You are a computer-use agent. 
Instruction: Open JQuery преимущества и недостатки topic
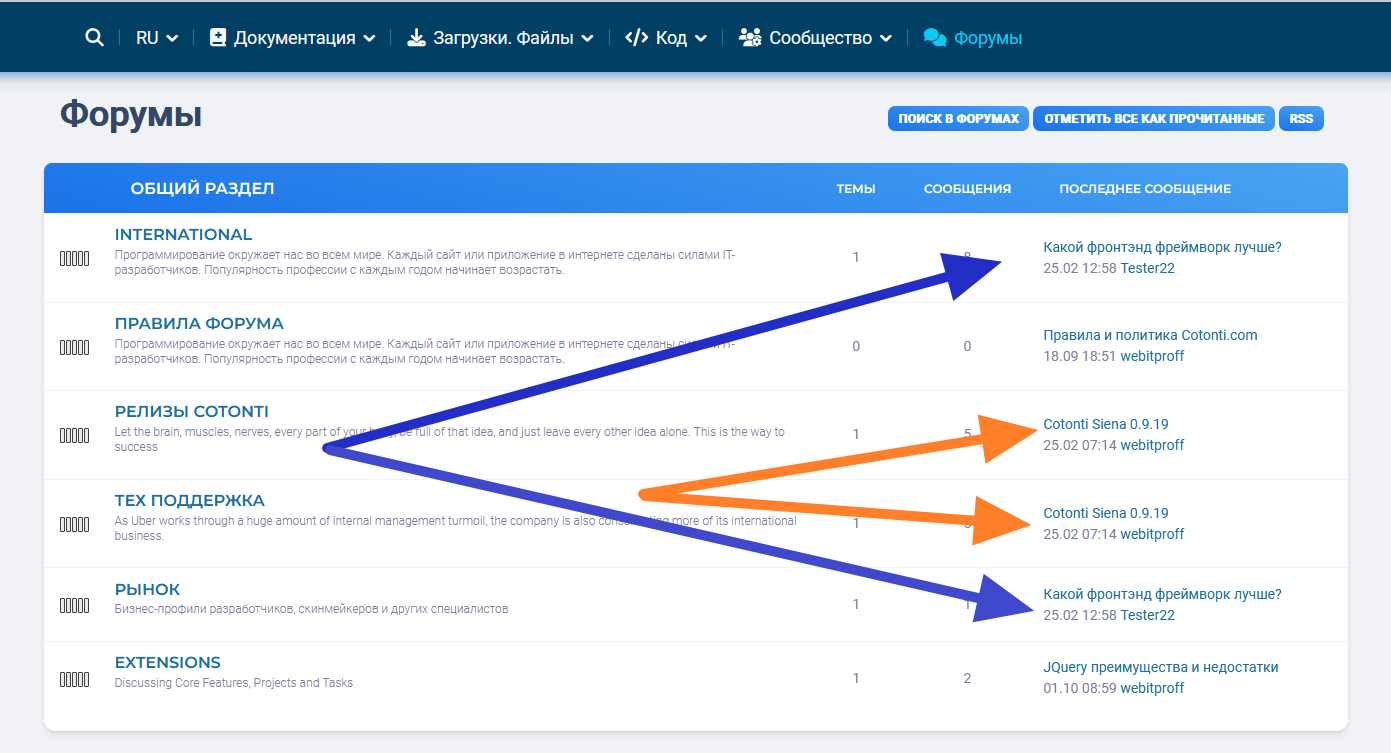1160,667
